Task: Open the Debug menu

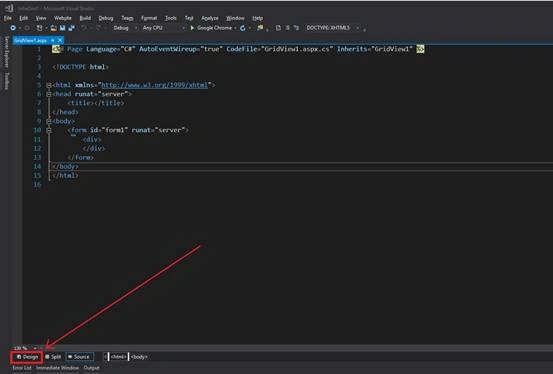Action: coord(106,18)
